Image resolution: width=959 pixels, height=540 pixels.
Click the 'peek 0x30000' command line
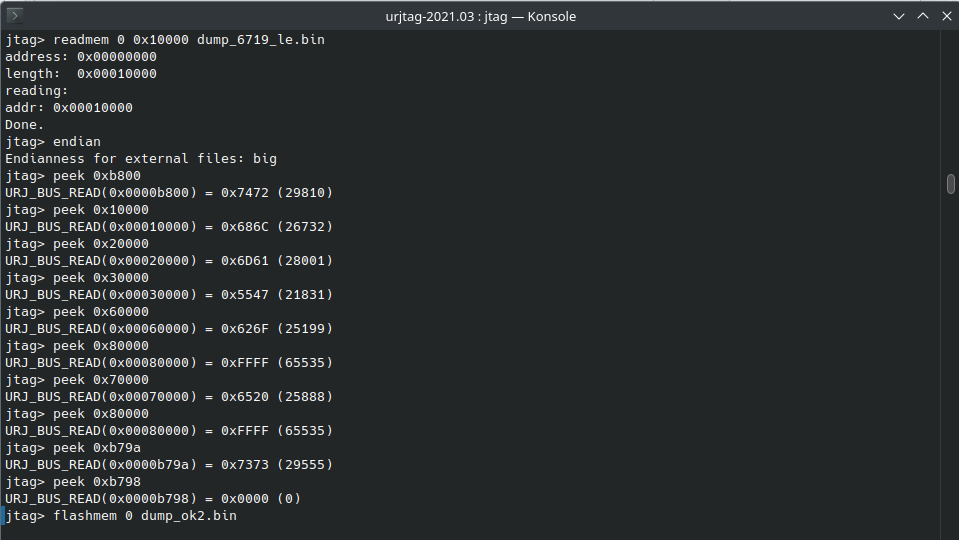point(77,278)
